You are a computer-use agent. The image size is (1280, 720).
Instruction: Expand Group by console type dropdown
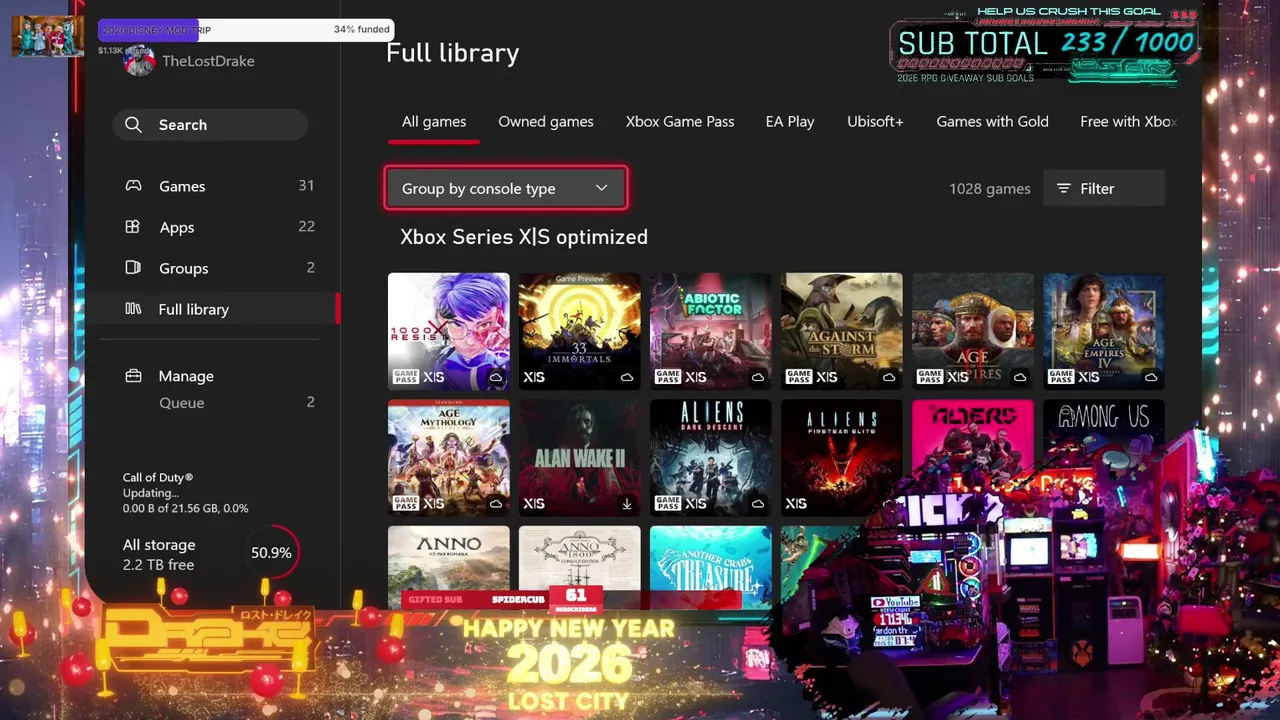click(505, 188)
